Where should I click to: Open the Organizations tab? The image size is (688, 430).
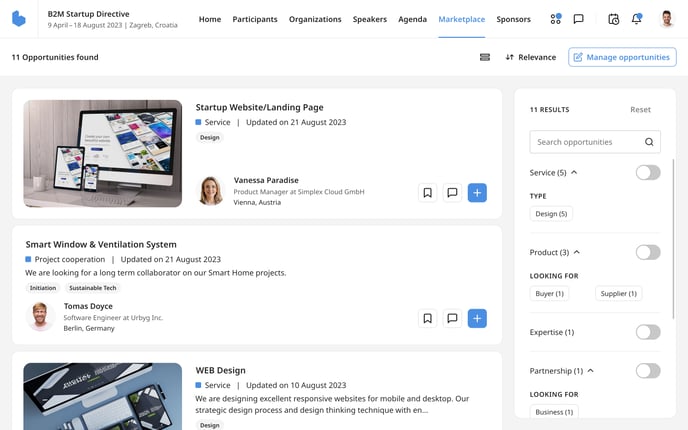pyautogui.click(x=315, y=19)
